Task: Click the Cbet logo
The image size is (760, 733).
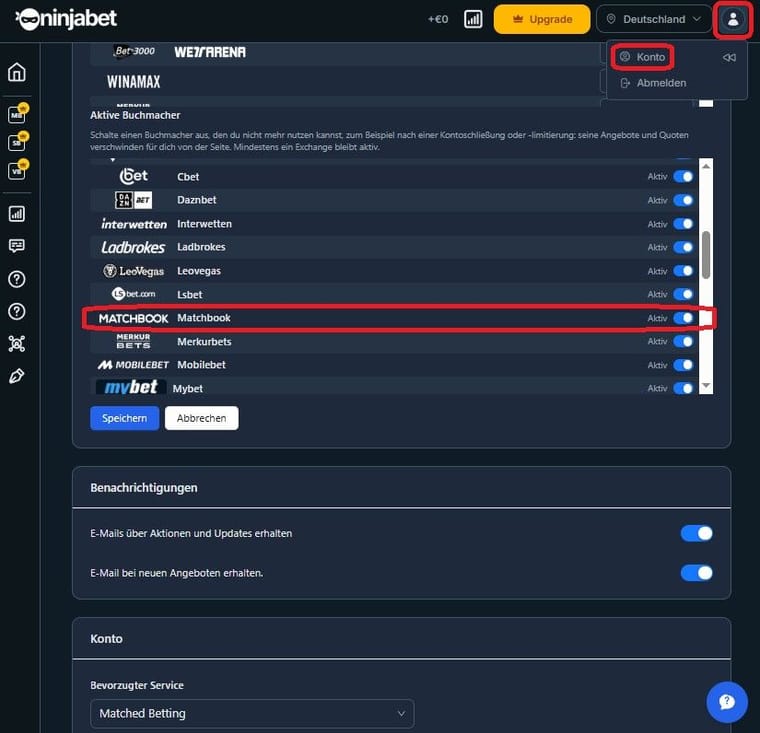Action: 133,176
